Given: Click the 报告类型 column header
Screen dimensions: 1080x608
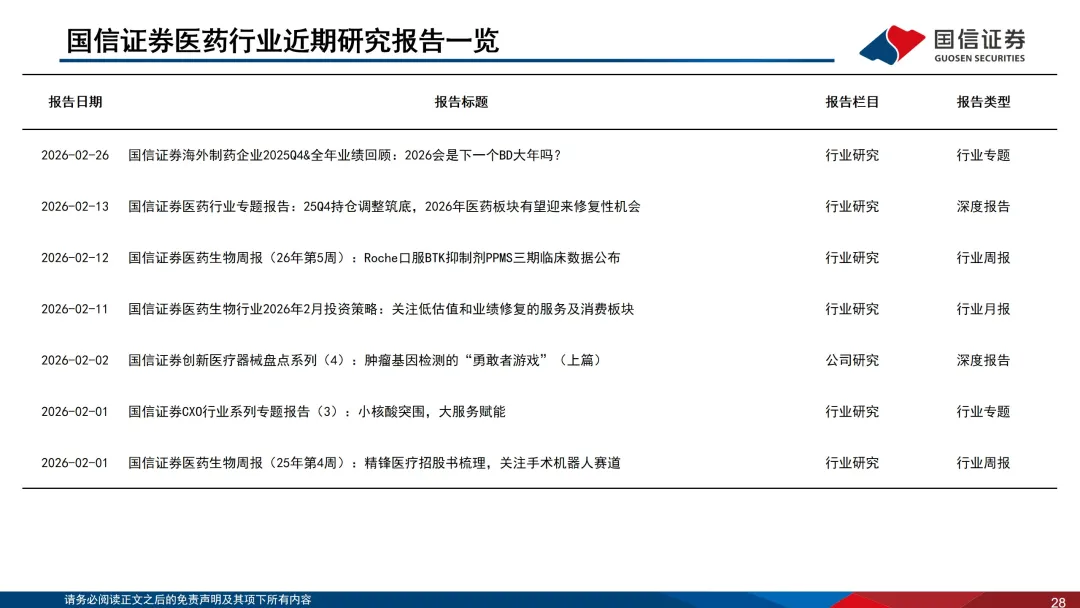Looking at the screenshot, I should coord(983,102).
